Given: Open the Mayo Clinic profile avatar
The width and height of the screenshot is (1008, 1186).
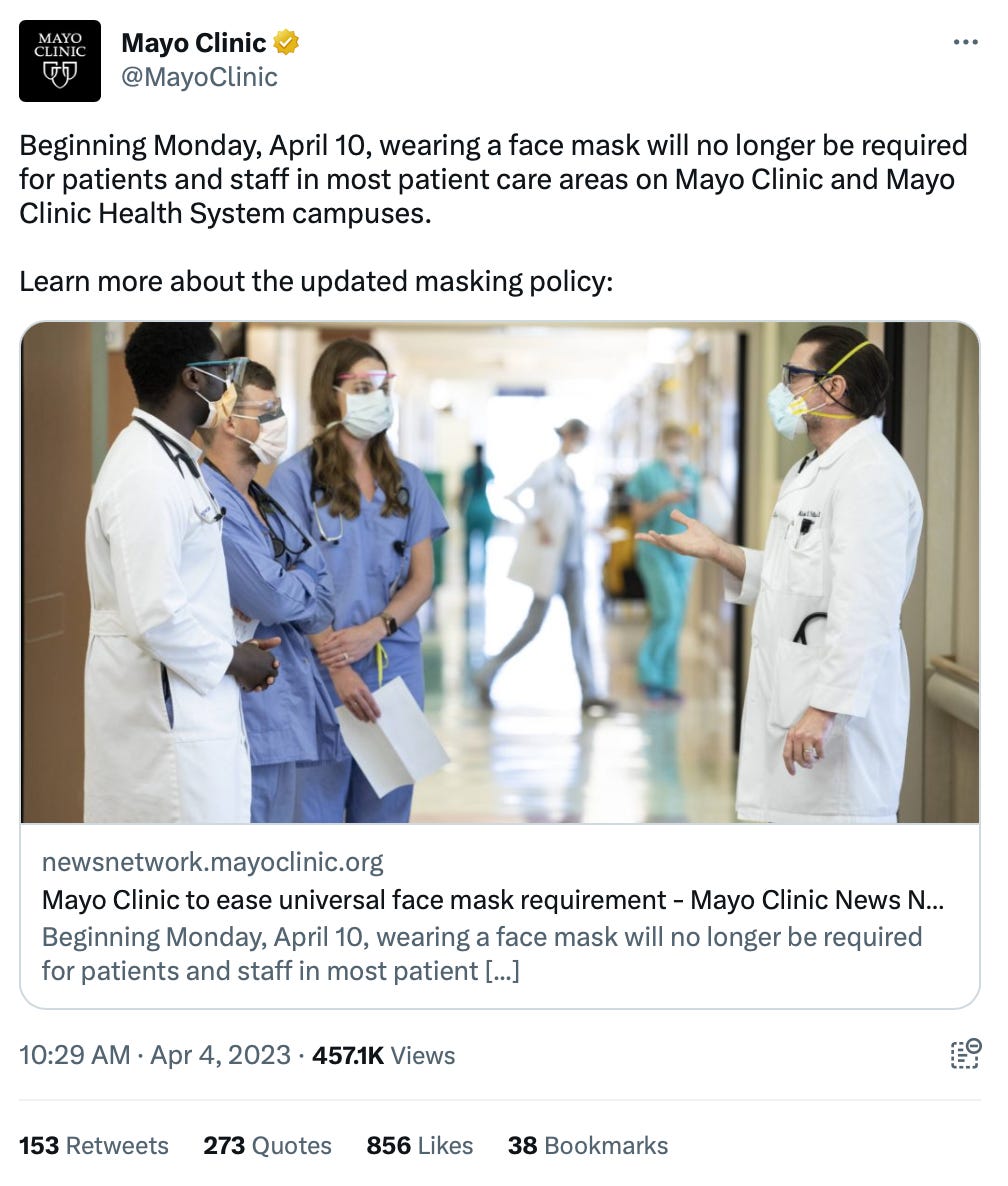Looking at the screenshot, I should (x=60, y=61).
